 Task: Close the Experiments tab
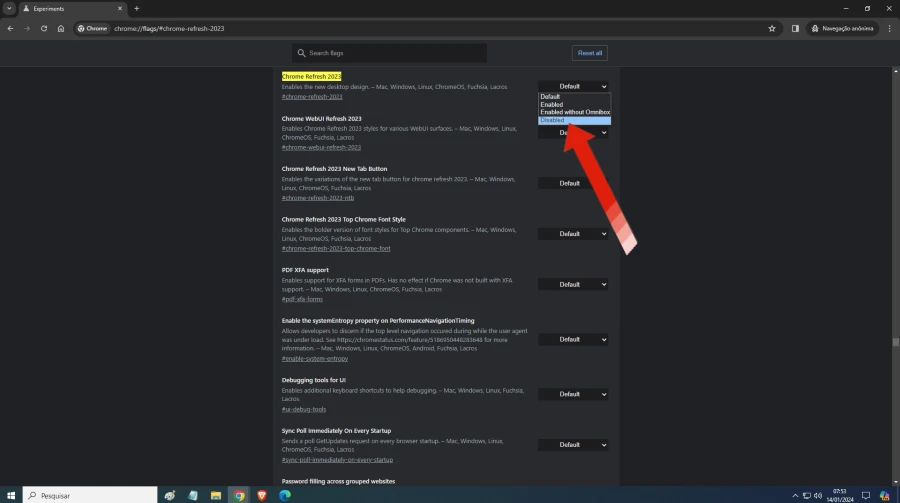tap(120, 9)
